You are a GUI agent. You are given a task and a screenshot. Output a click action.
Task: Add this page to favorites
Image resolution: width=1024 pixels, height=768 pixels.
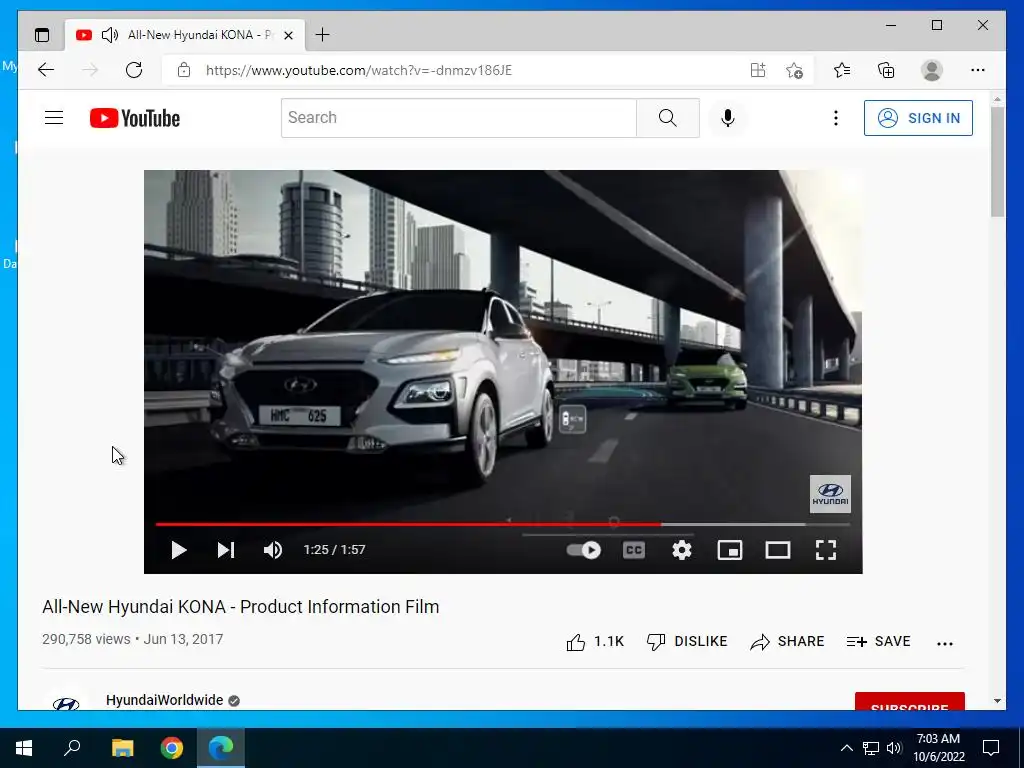794,70
